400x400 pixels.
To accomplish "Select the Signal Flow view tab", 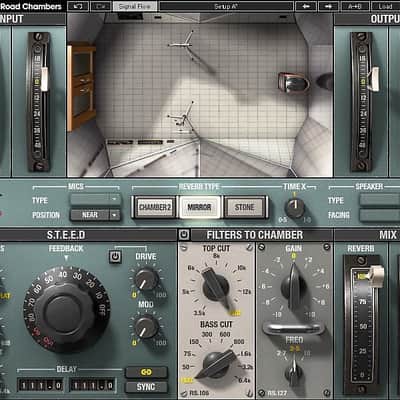I will click(135, 6).
